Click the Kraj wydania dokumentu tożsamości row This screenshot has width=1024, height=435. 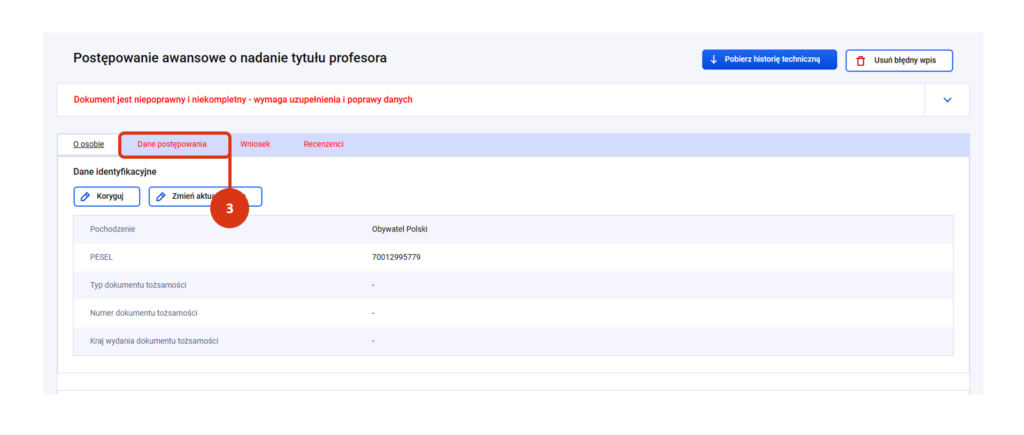[154, 341]
